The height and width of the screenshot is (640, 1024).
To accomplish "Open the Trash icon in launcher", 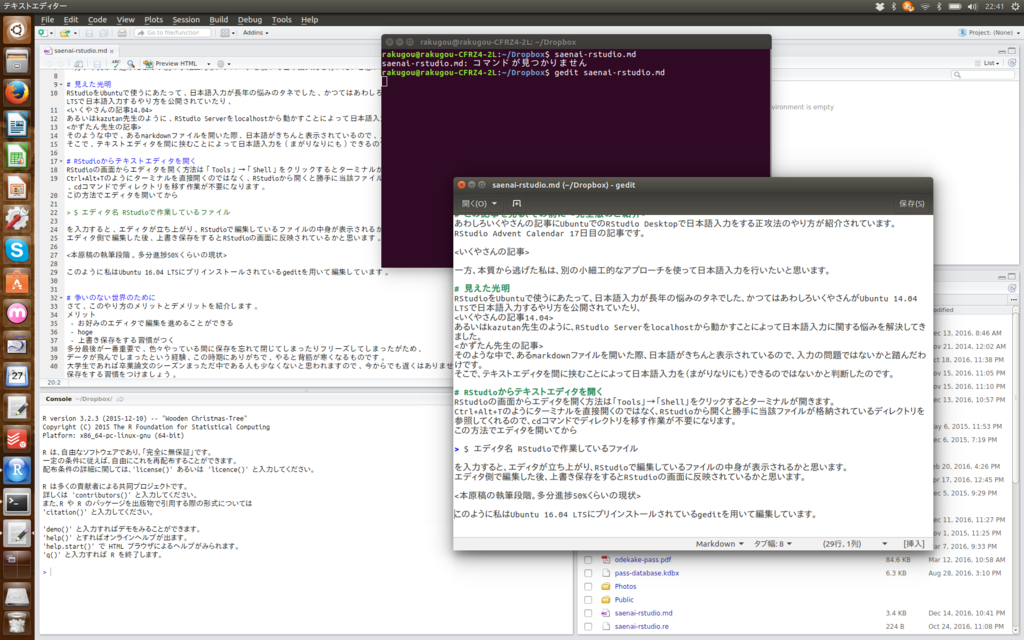I will pyautogui.click(x=17, y=623).
